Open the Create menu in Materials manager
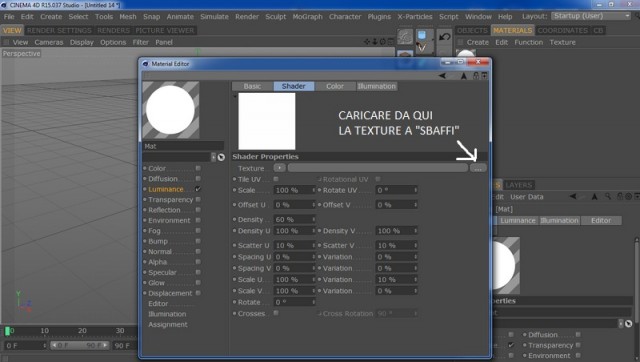The height and width of the screenshot is (362, 640). [478, 42]
